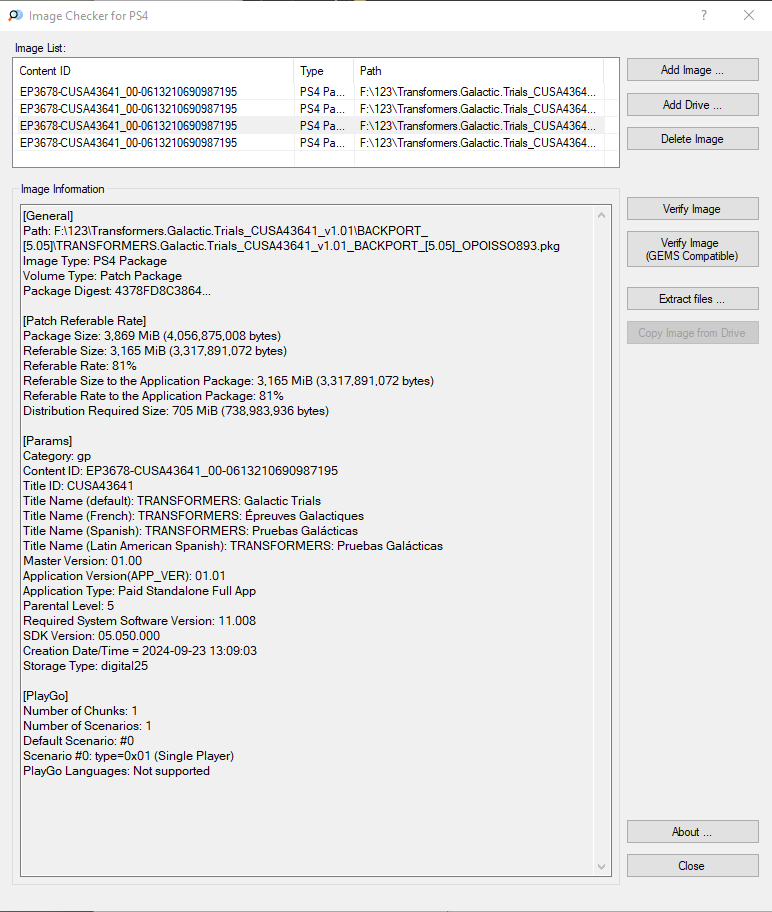Click the "[Patch Referable Rate]" heading
Viewport: 772px width, 912px height.
pyautogui.click(x=84, y=320)
